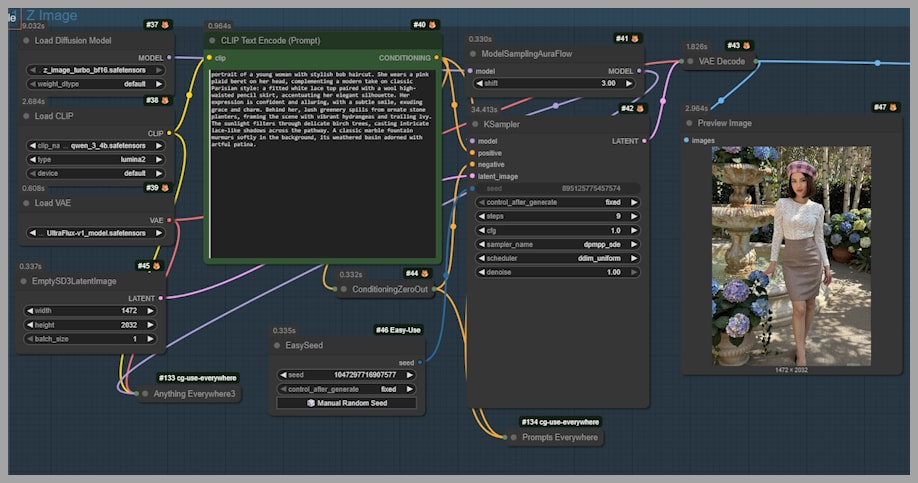Collapse the KSampler node using its title dot
Screen dimensions: 918x483
point(474,125)
